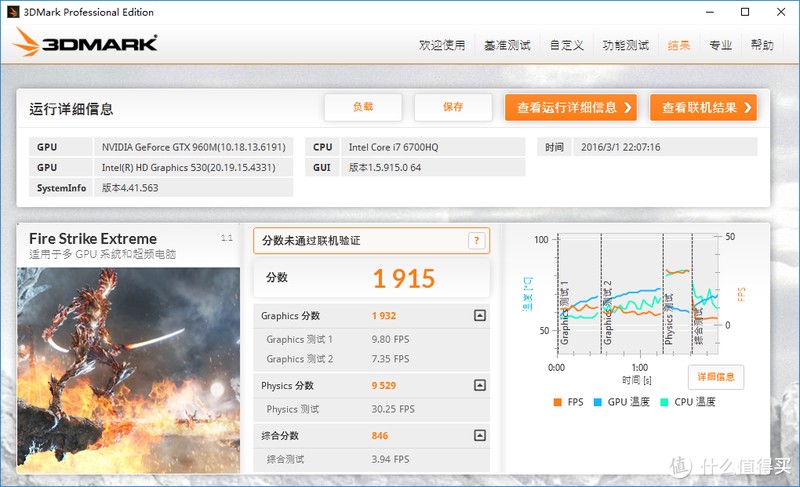Open the 帮助 tab

point(762,45)
